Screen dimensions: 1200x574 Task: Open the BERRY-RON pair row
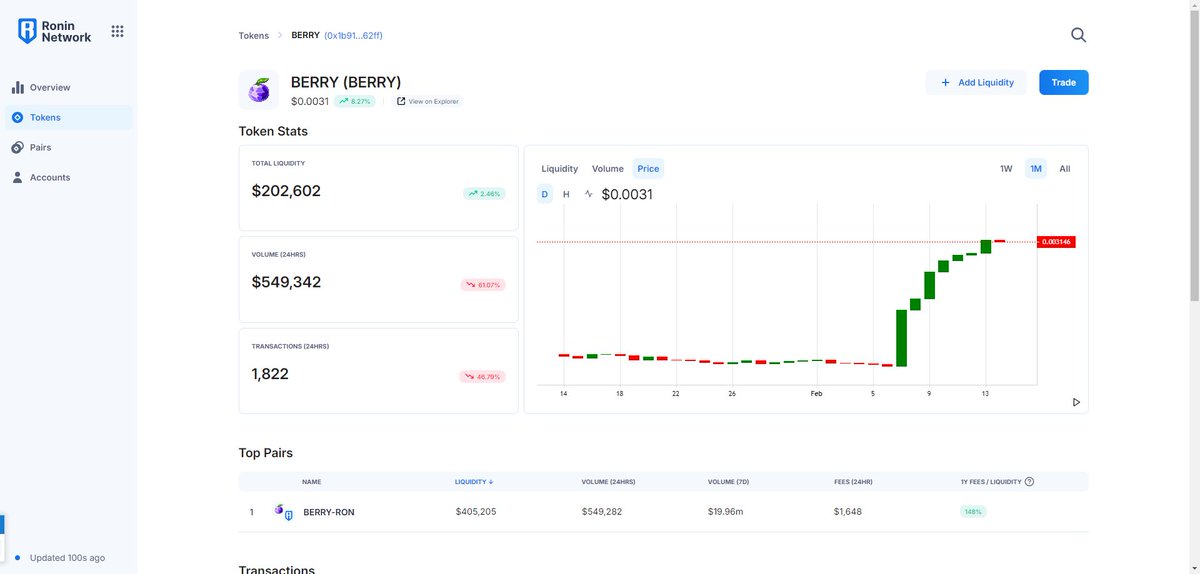coord(663,512)
